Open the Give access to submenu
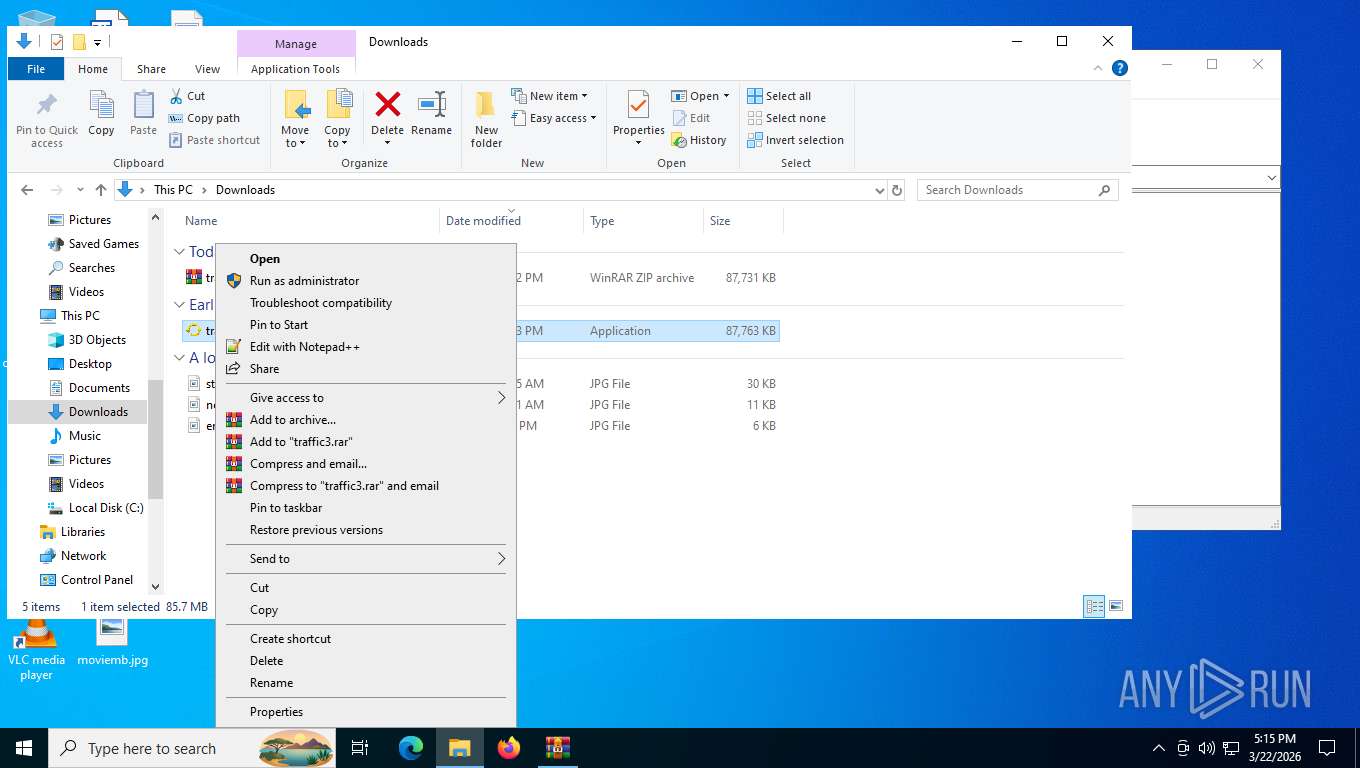 [366, 398]
